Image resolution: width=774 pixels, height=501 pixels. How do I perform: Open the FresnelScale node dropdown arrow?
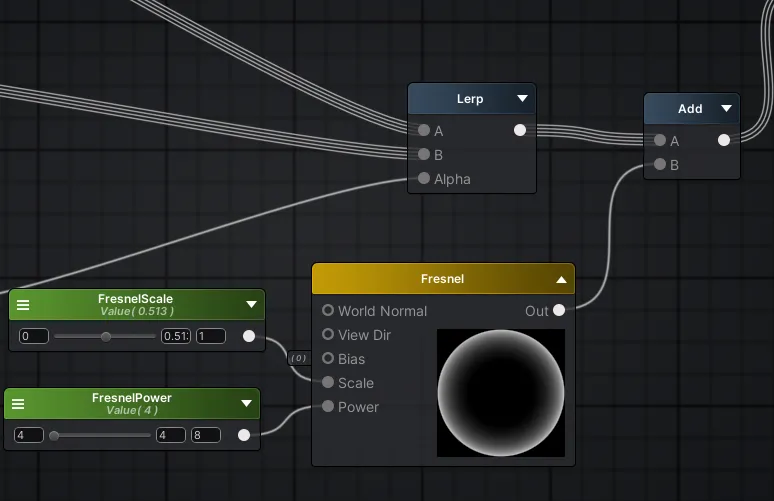pos(251,305)
